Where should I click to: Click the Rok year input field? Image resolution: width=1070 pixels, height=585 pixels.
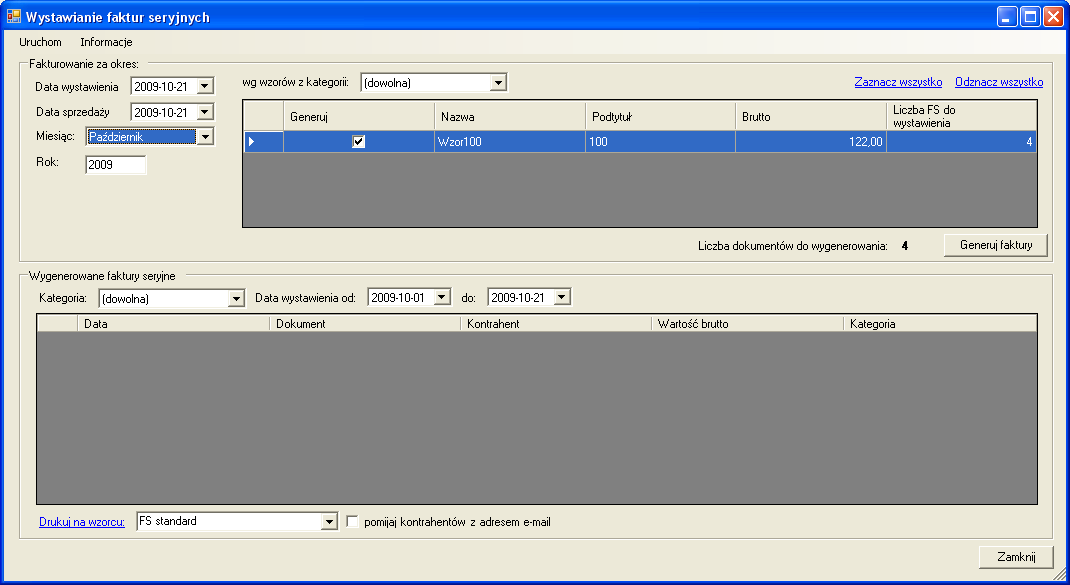tap(115, 165)
